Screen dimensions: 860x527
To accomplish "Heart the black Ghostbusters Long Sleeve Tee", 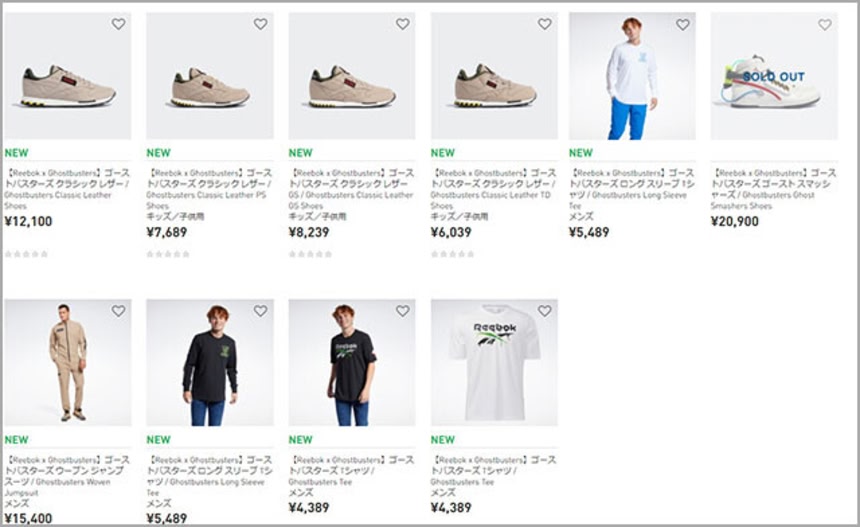I will click(260, 311).
